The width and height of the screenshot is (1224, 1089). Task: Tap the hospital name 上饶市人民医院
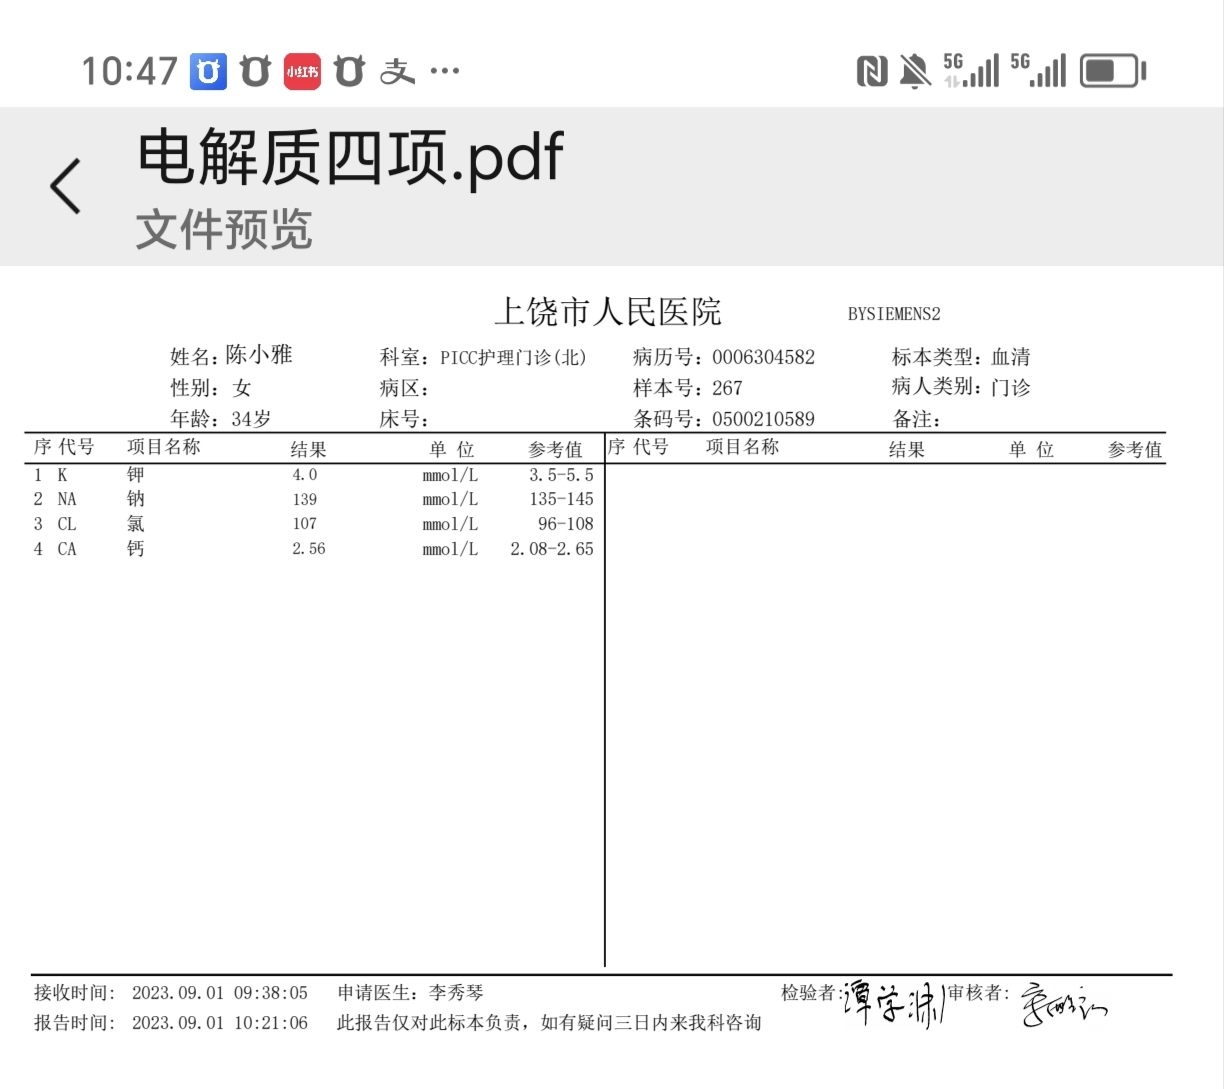click(608, 312)
